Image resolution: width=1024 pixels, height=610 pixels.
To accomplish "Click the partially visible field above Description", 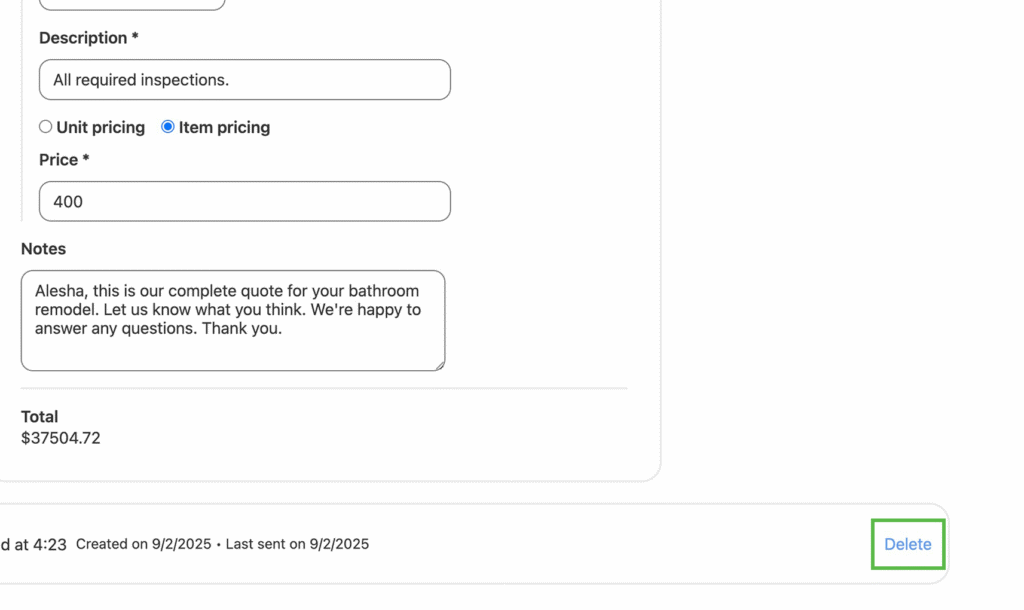I will [x=132, y=4].
